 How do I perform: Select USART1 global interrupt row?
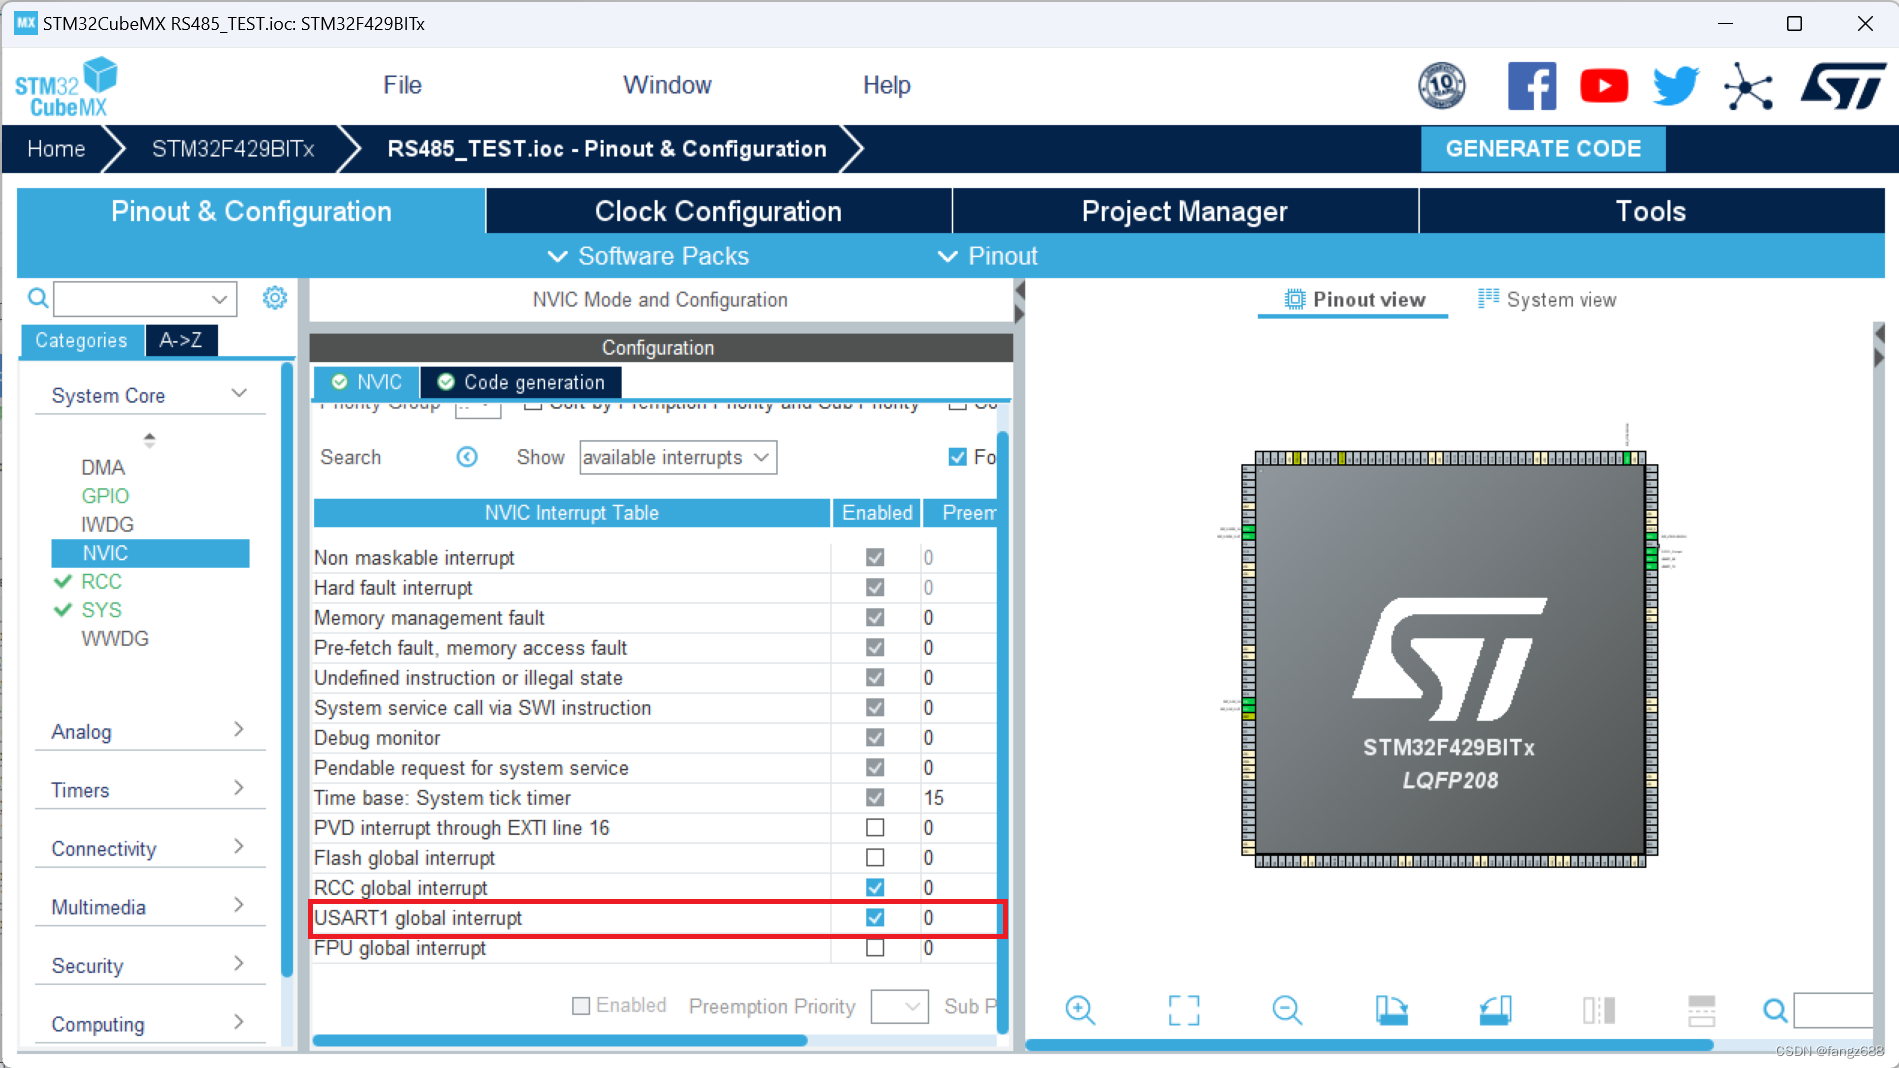click(x=657, y=918)
